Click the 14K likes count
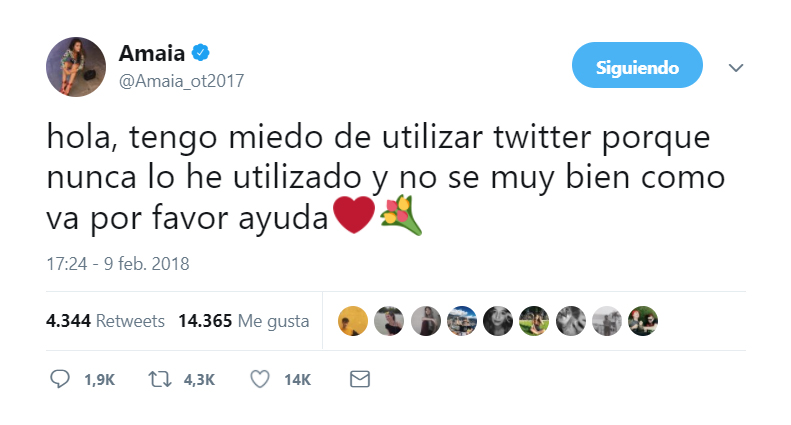The image size is (791, 425). pos(297,380)
